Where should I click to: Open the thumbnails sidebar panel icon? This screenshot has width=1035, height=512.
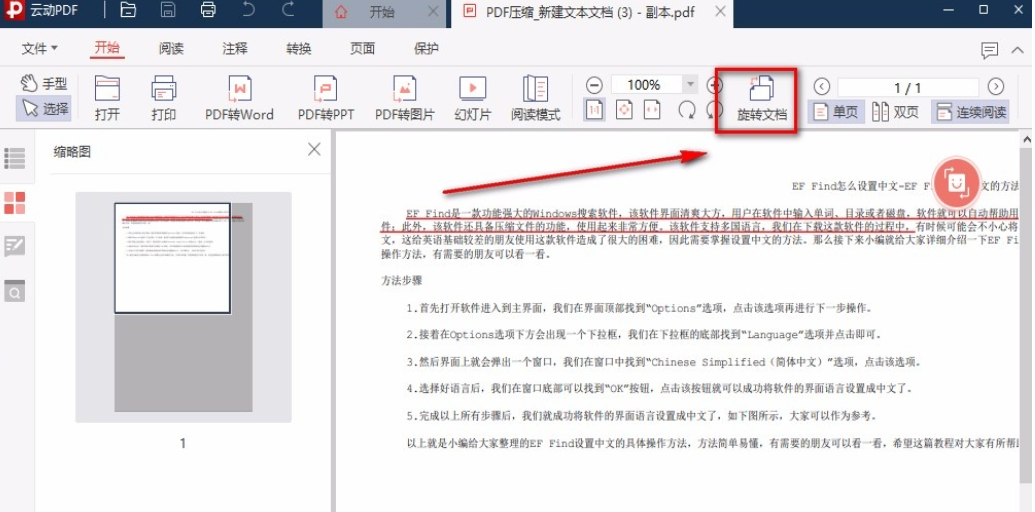(x=15, y=203)
